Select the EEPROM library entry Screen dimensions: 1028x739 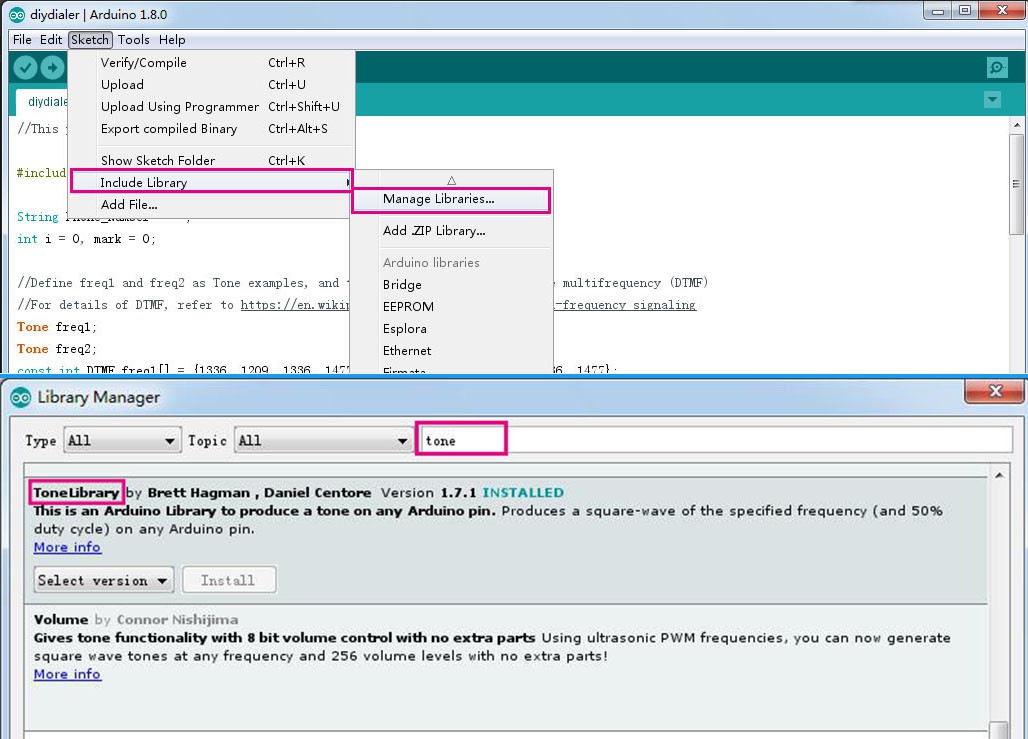coord(408,307)
